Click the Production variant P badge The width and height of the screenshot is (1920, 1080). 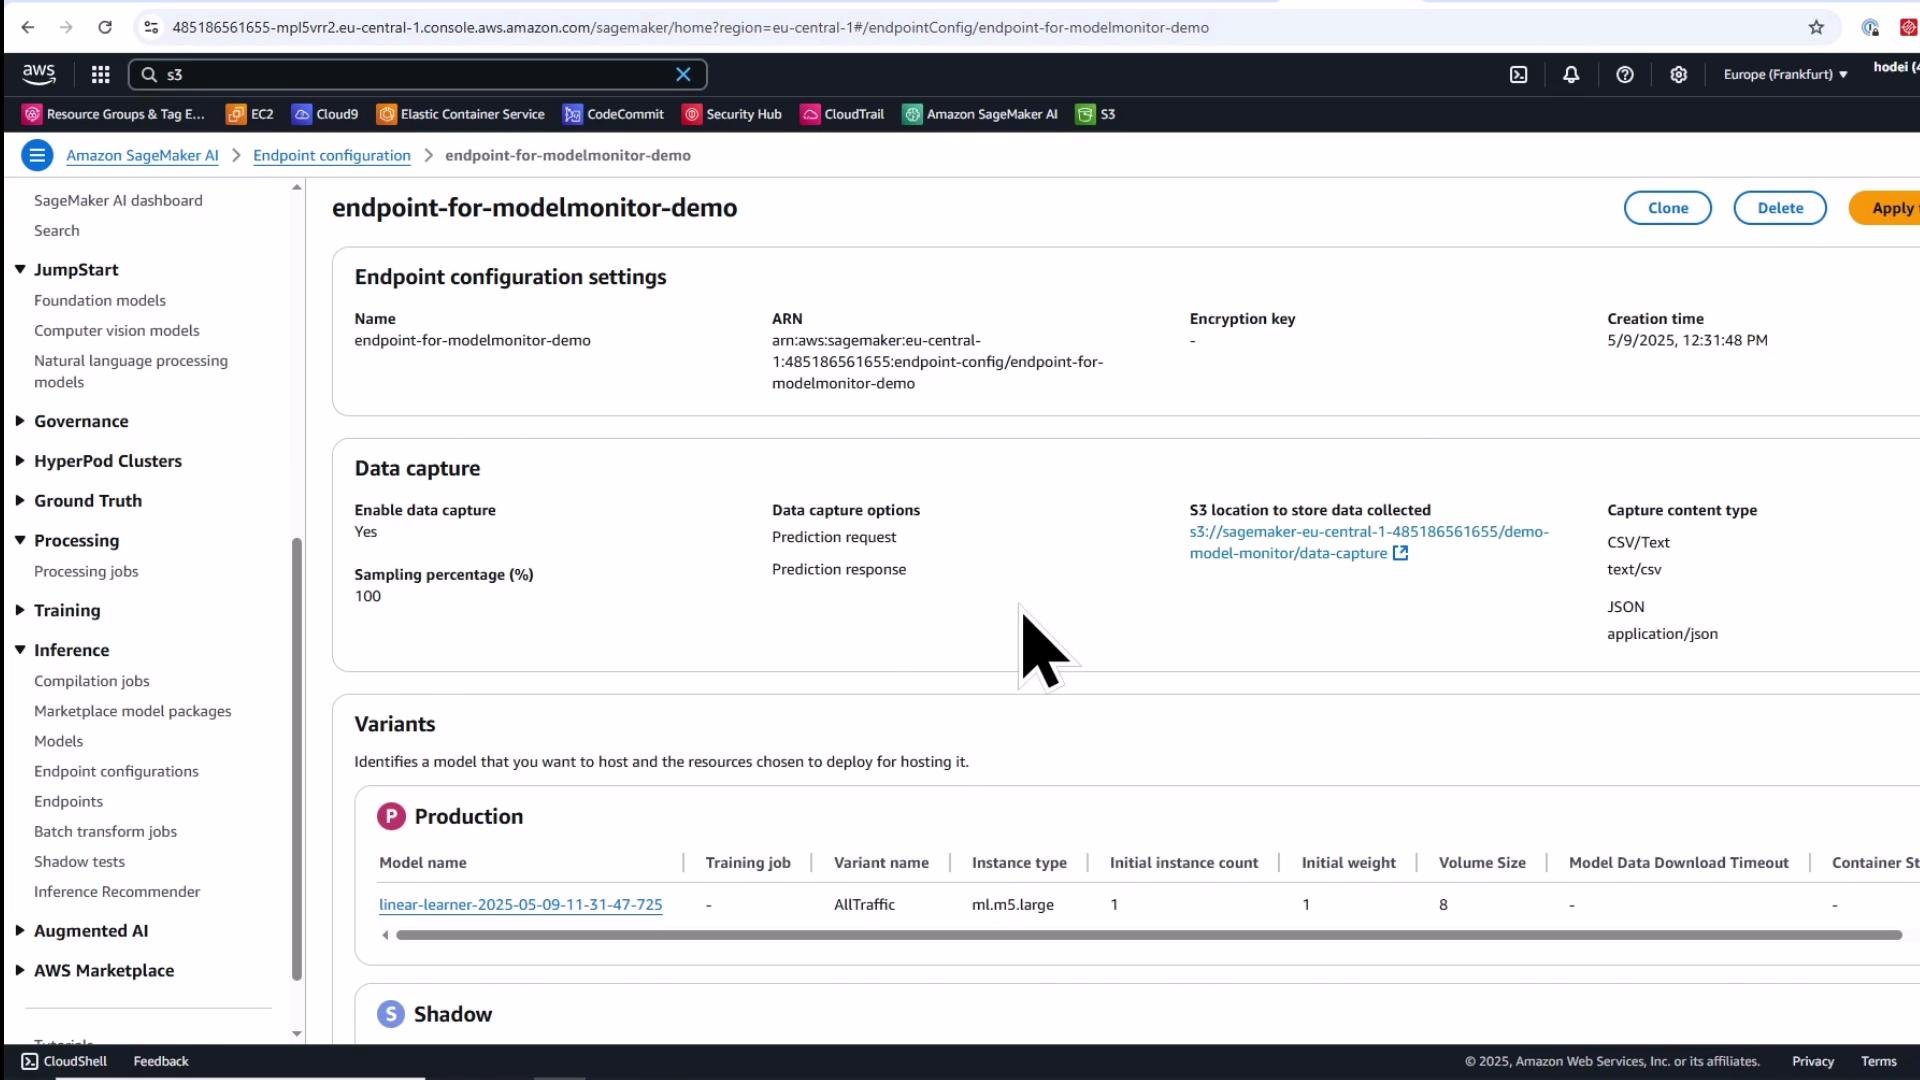(x=391, y=816)
